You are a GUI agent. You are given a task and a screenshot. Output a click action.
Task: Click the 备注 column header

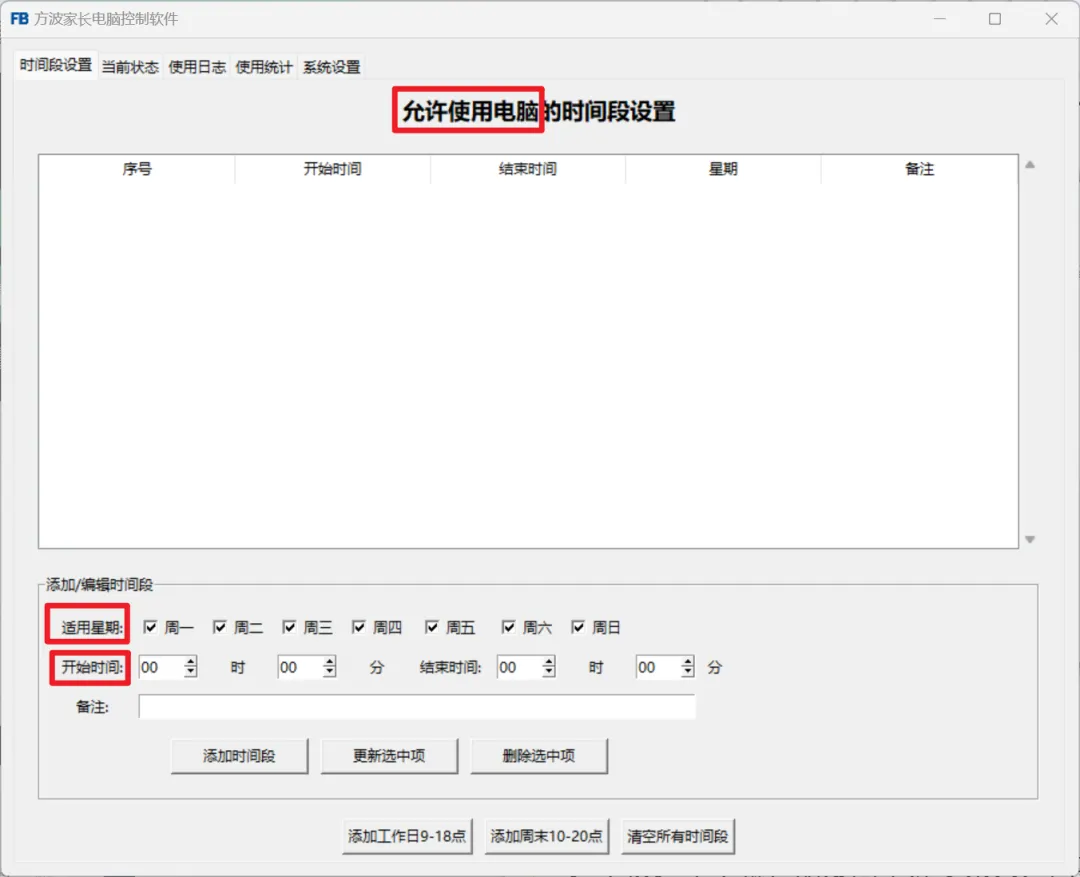pos(920,169)
